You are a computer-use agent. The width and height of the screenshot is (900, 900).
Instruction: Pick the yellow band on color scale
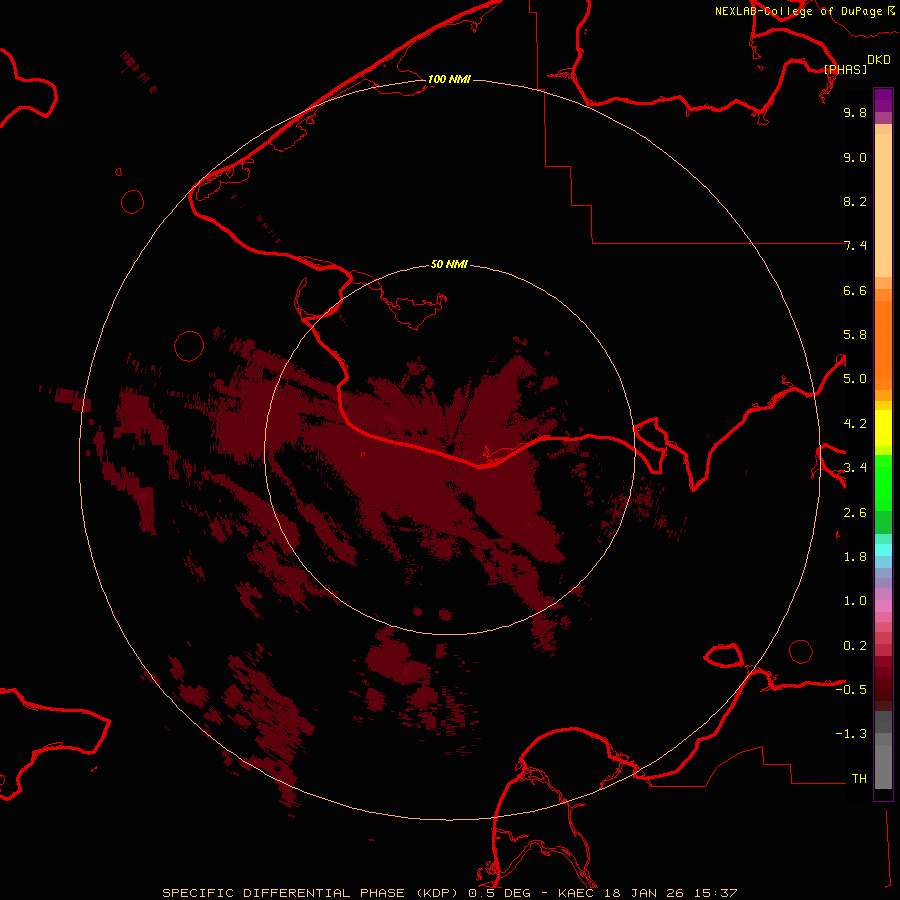tap(883, 428)
